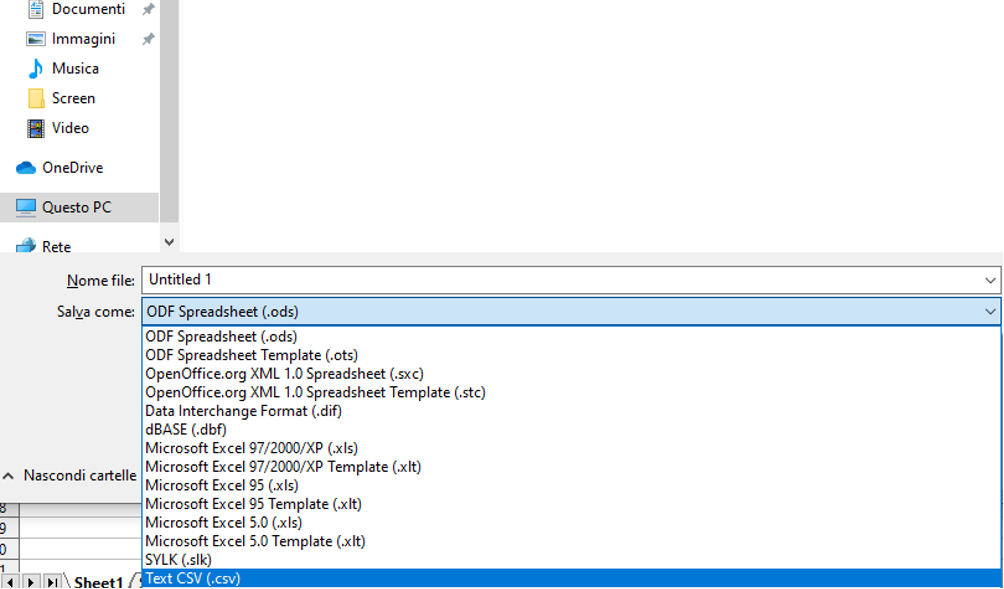Choose Text CSV (.csv) format

click(x=571, y=578)
